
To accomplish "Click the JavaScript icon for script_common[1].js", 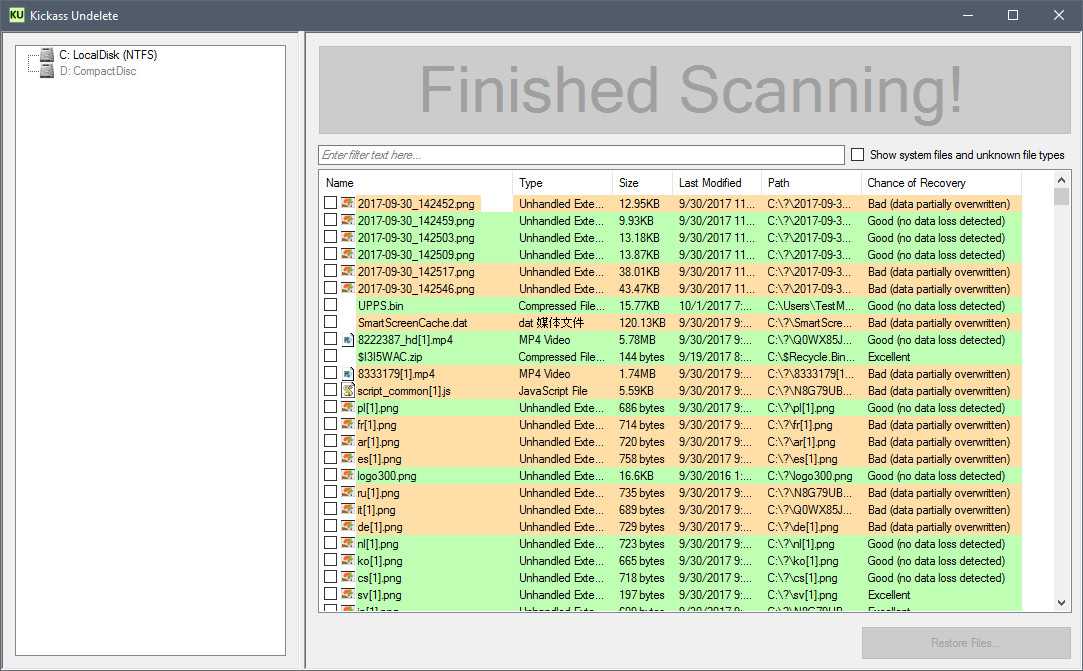I will (348, 391).
